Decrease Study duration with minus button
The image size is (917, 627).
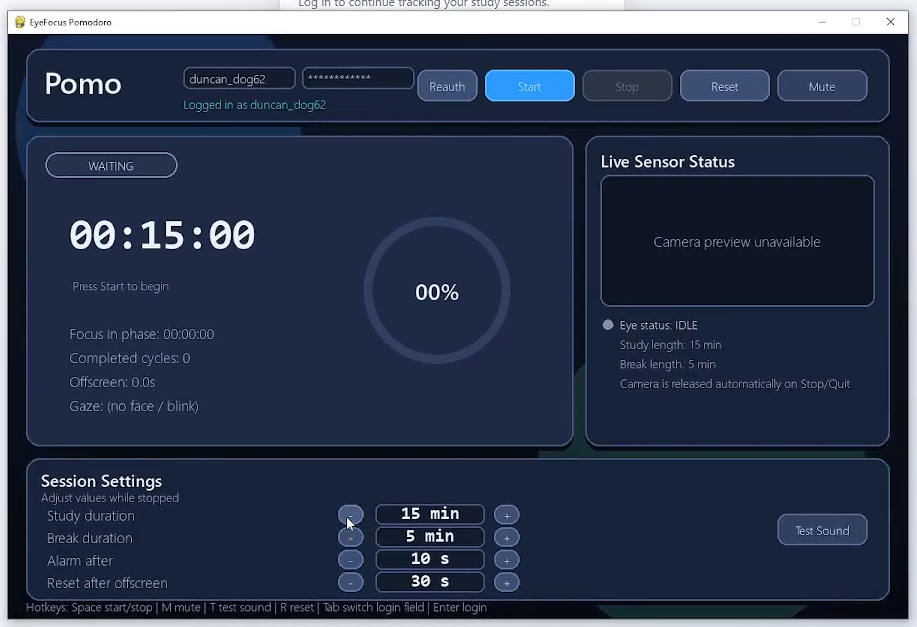(351, 515)
